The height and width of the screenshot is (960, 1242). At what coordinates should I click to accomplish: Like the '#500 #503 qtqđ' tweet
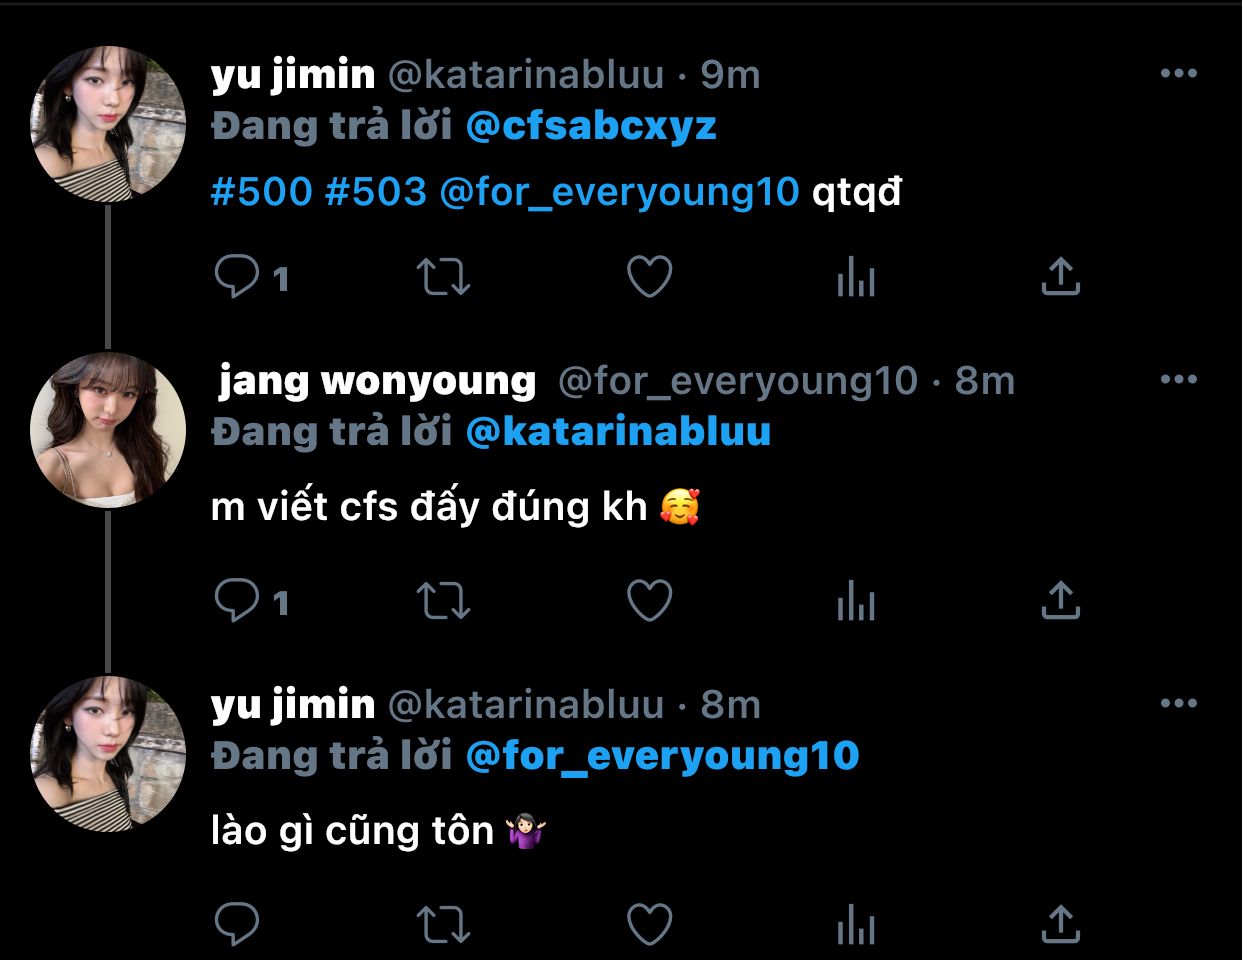[649, 277]
